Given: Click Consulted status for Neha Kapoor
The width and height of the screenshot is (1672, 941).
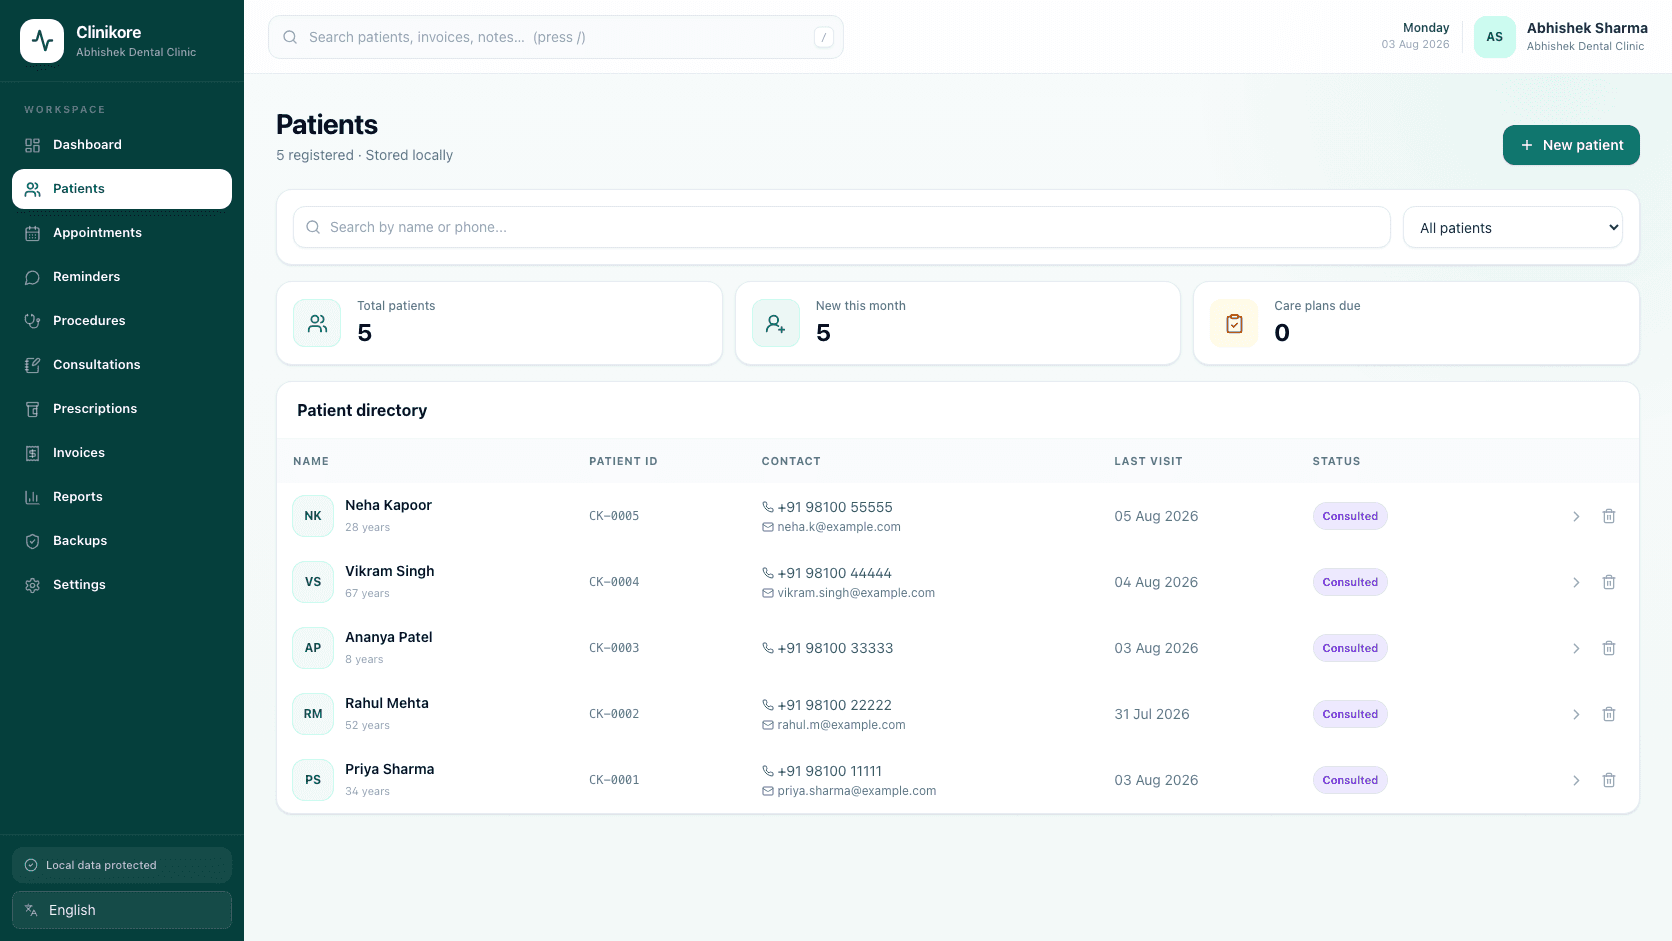Looking at the screenshot, I should [x=1350, y=516].
